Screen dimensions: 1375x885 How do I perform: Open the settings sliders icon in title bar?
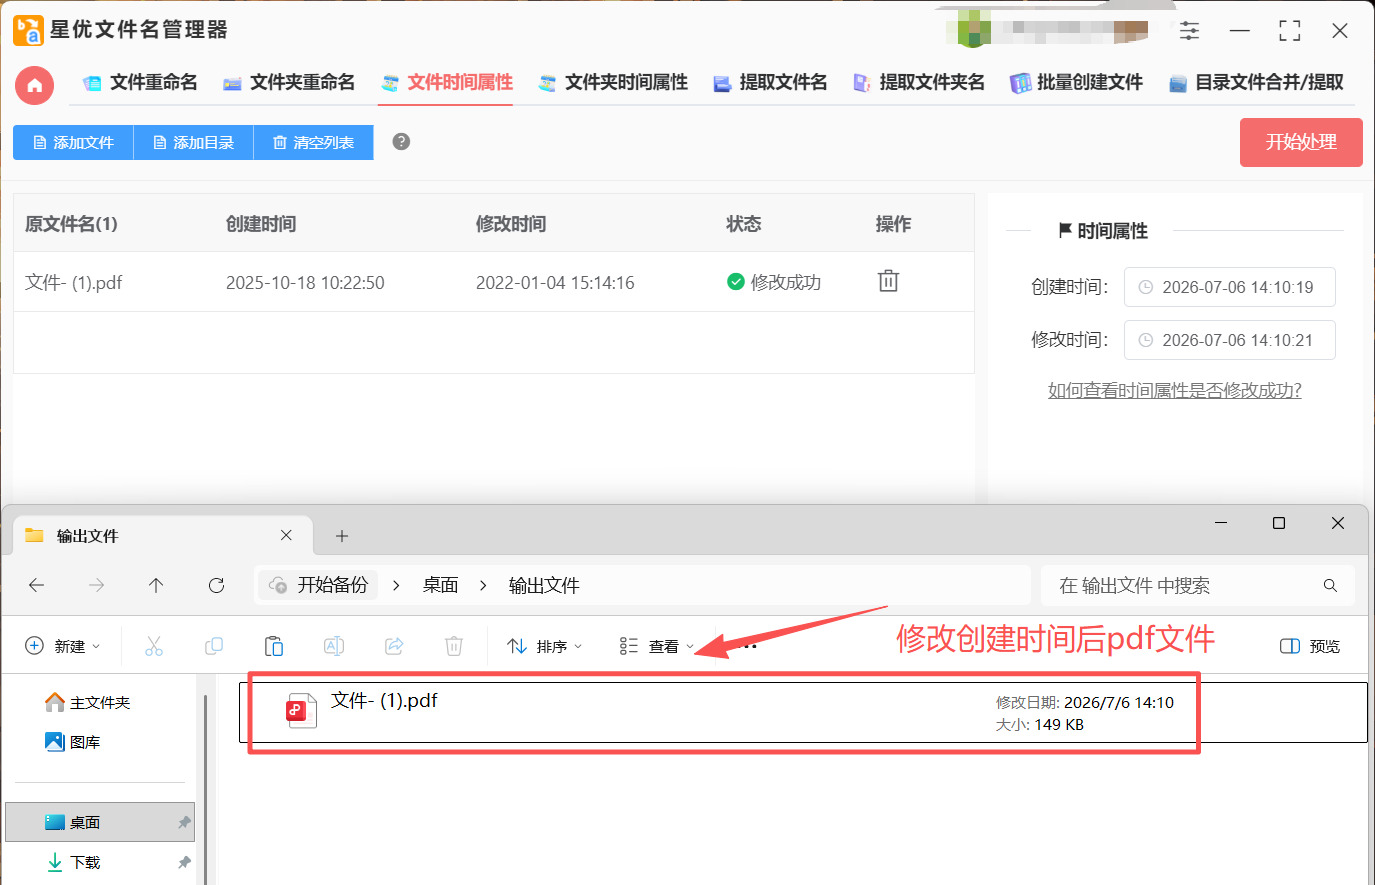tap(1189, 31)
